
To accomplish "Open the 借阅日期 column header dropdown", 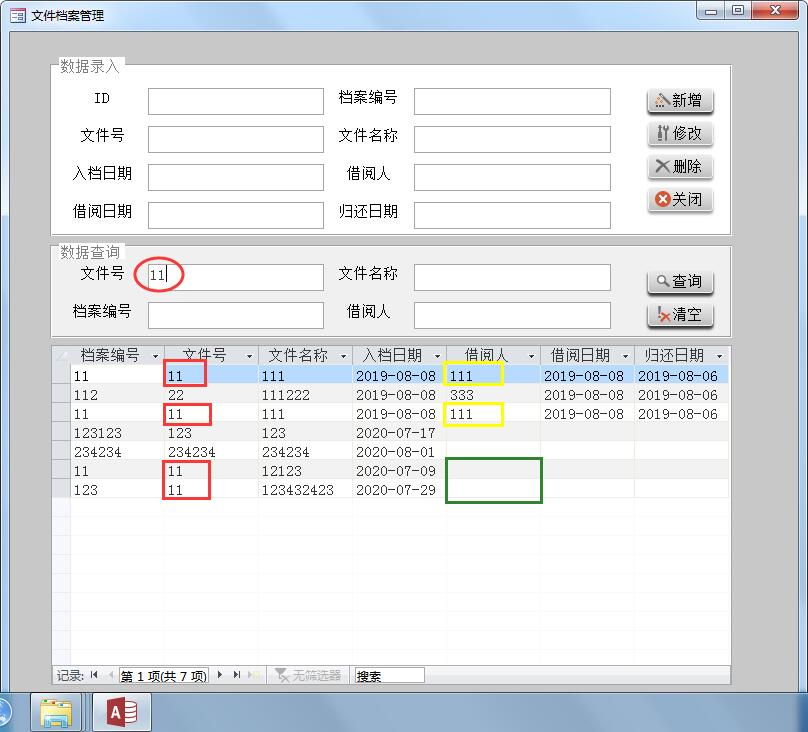I will point(626,356).
